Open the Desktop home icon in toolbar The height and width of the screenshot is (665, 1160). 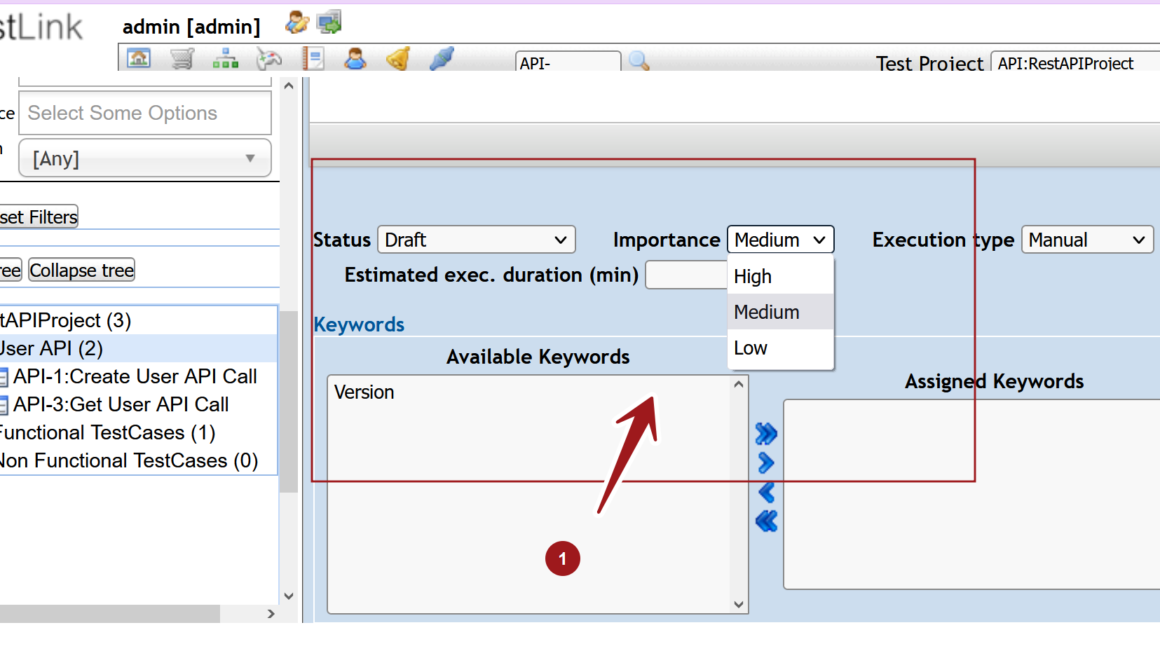coord(139,58)
